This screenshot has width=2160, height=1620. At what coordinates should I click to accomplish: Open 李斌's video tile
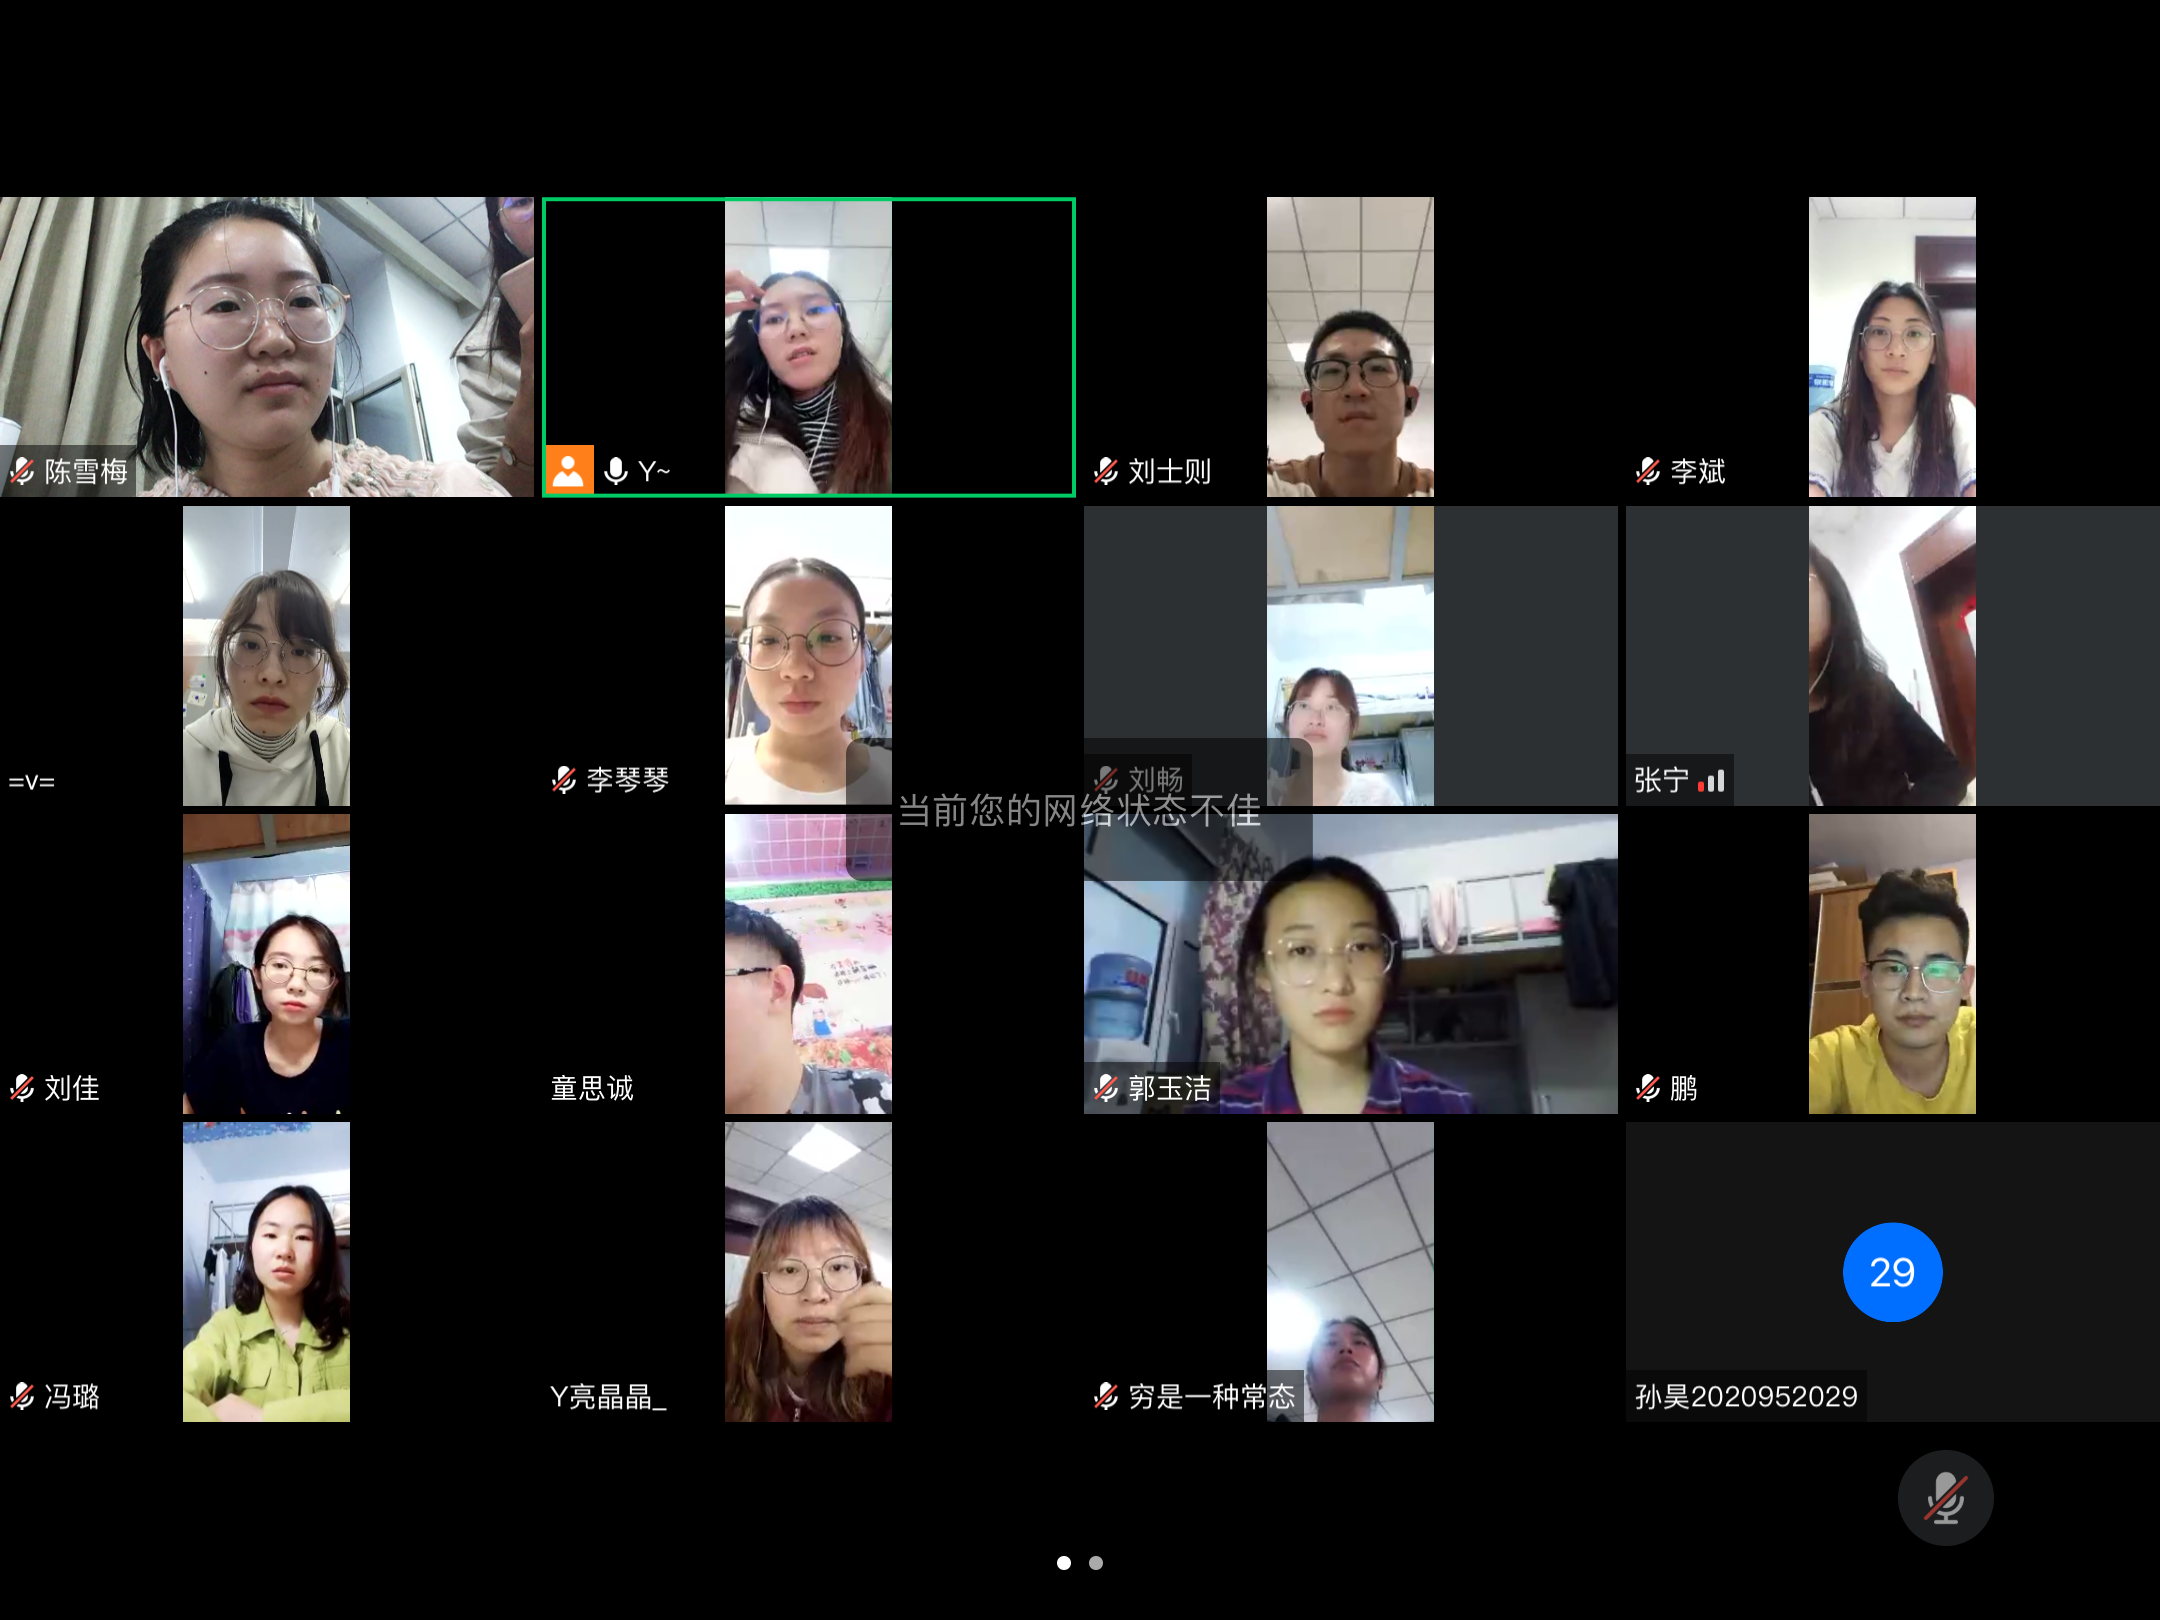1892,347
